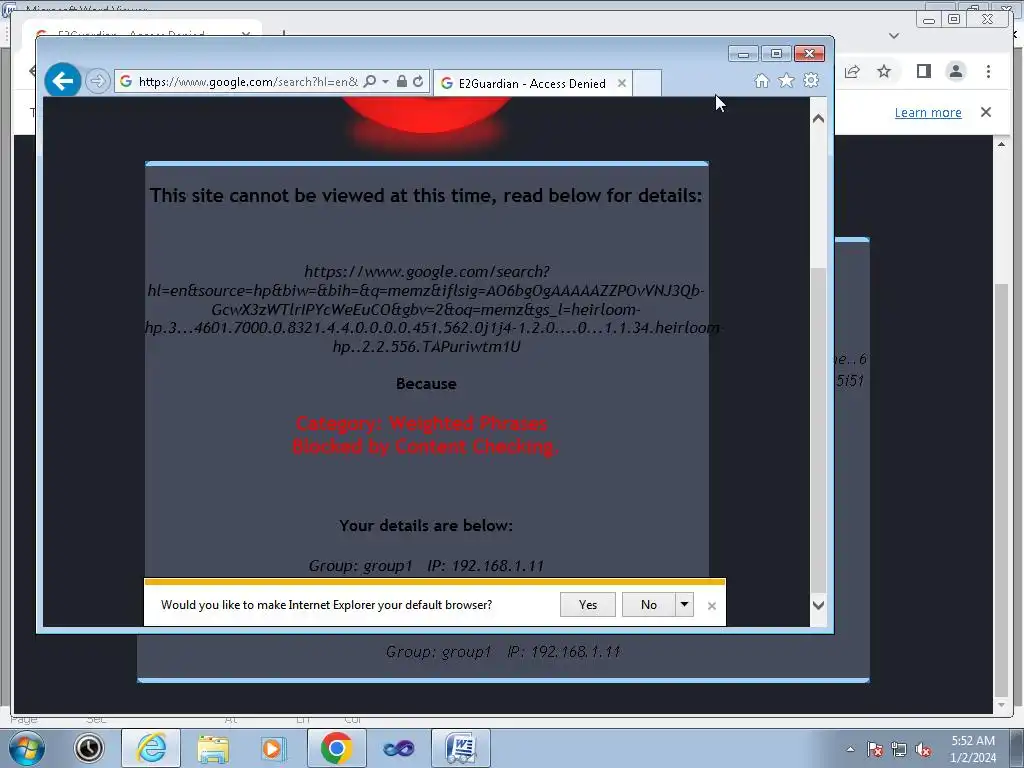Click the IE address bar URL field
This screenshot has width=1024, height=768.
tap(247, 82)
